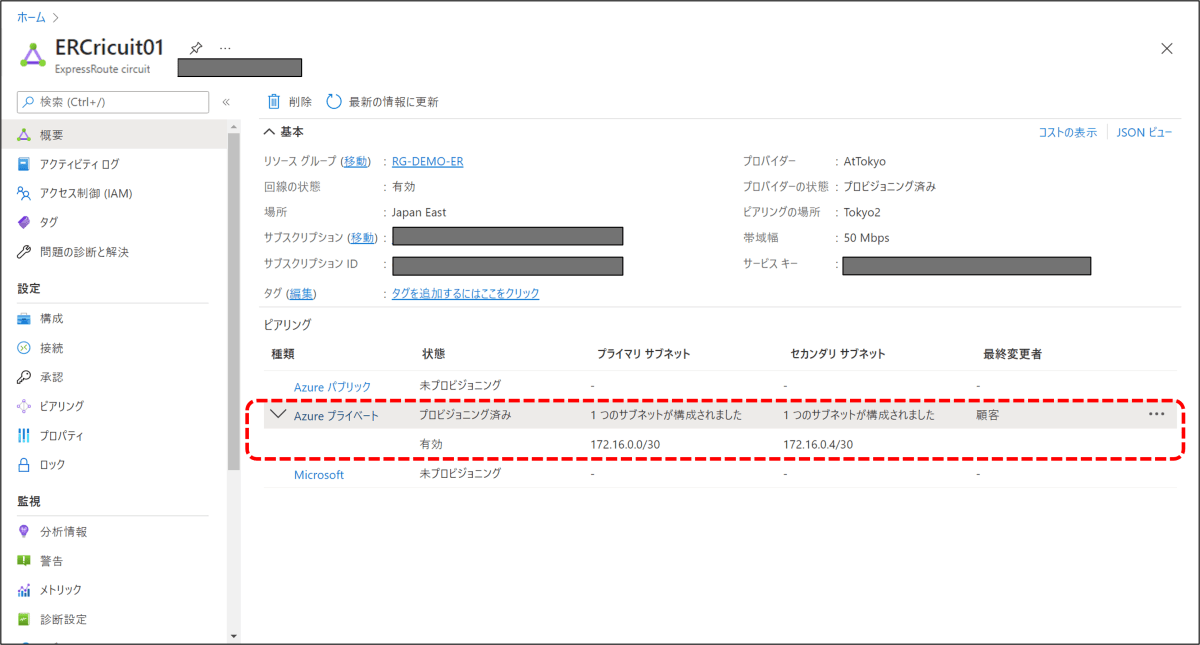Pin ERCricuit01 with the pin icon
This screenshot has height=645, width=1200.
coord(196,47)
